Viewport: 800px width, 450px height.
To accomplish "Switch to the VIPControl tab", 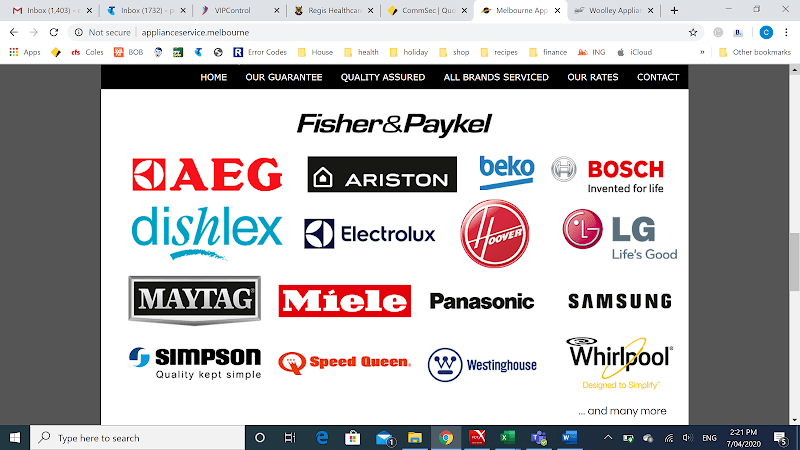I will pyautogui.click(x=239, y=10).
